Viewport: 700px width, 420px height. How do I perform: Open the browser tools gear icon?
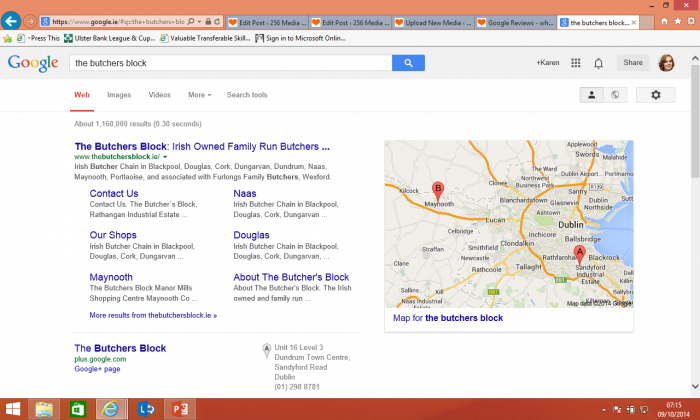tap(691, 21)
